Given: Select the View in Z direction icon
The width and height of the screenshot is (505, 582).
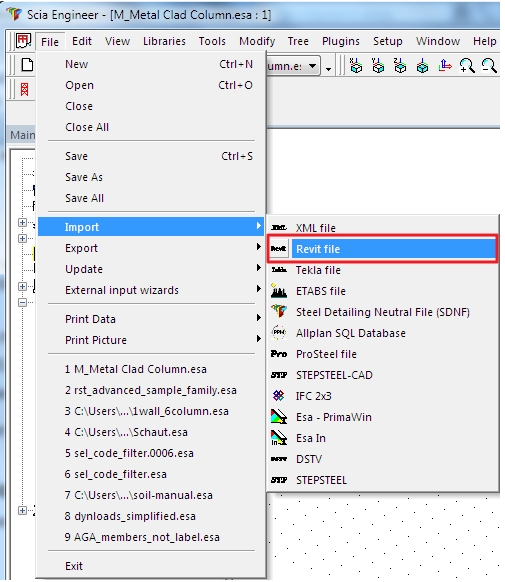Looking at the screenshot, I should [400, 66].
